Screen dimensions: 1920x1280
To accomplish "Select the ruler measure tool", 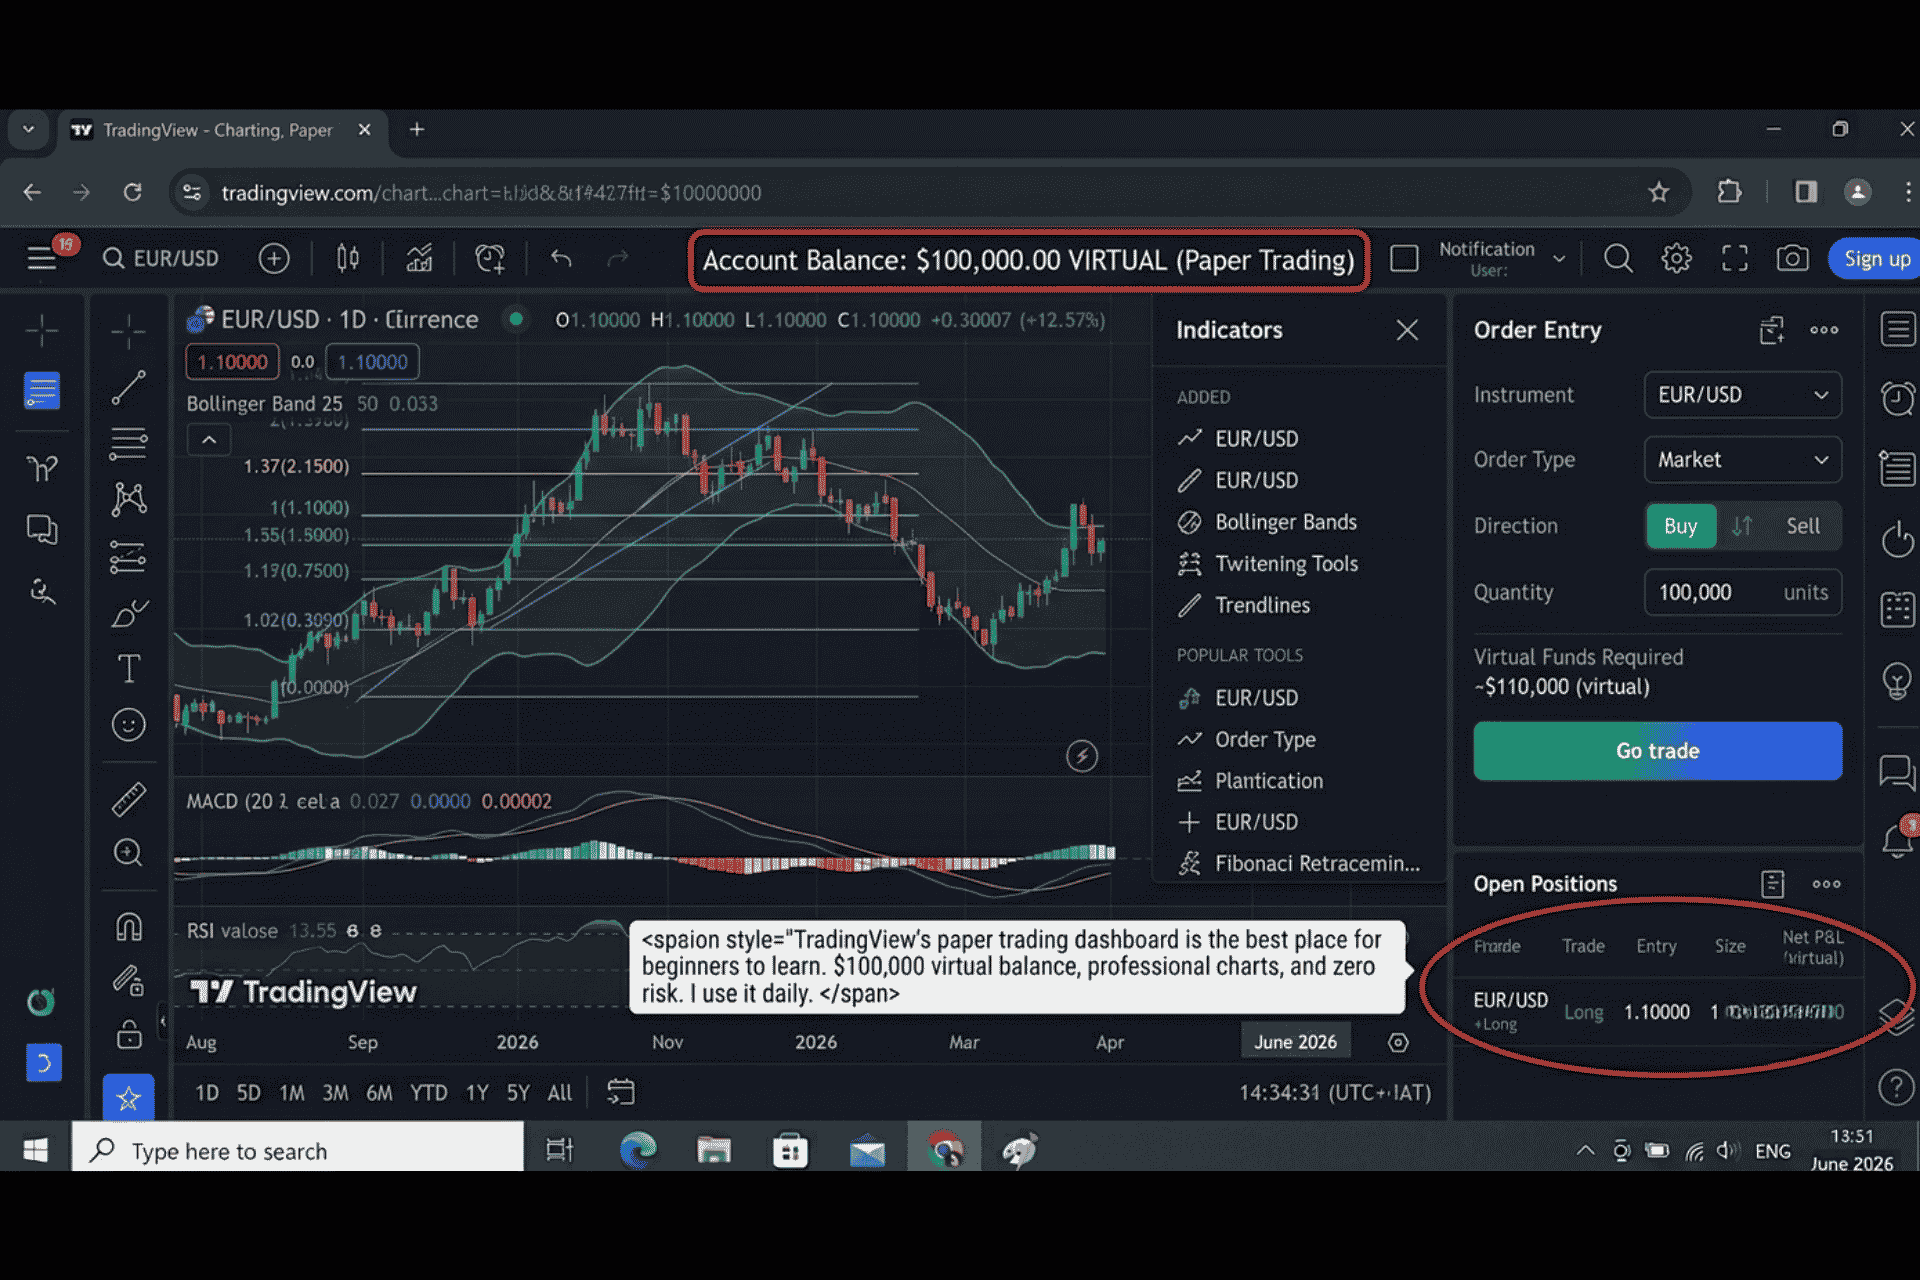I will tap(128, 799).
